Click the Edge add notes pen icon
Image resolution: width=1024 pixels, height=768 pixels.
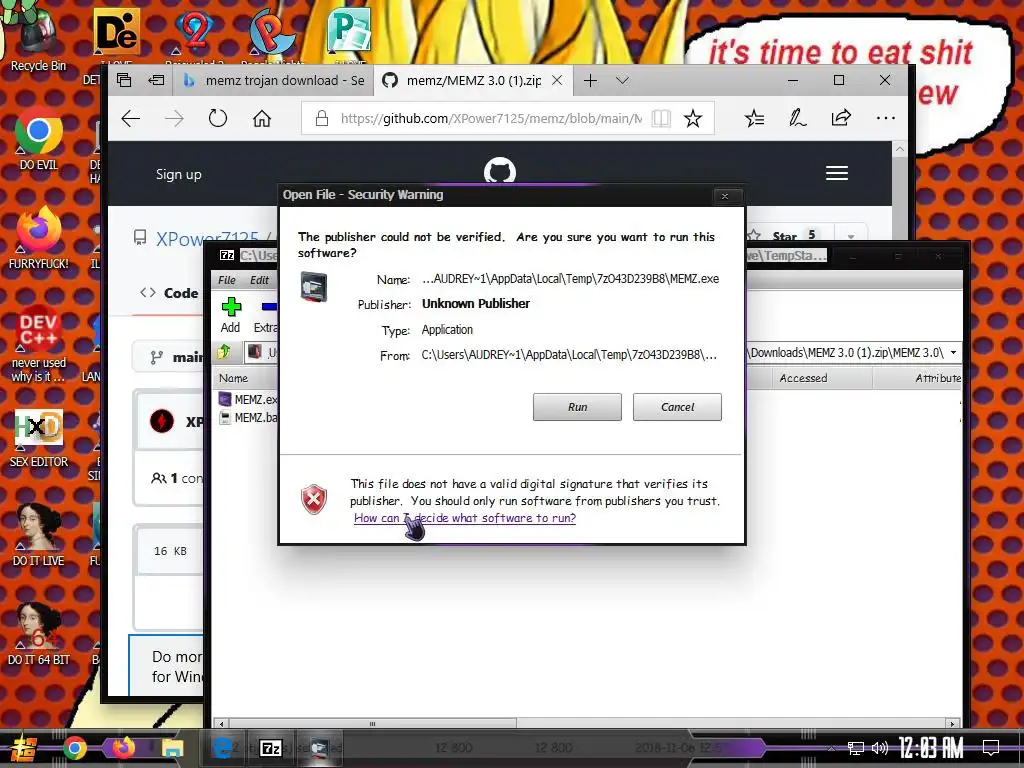click(x=797, y=118)
